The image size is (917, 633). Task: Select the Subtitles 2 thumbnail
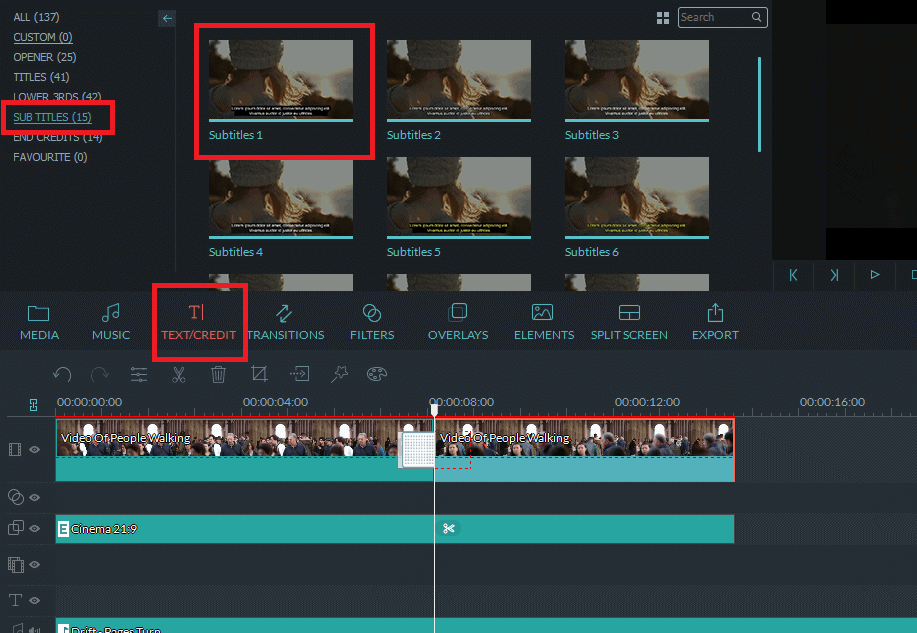(458, 81)
